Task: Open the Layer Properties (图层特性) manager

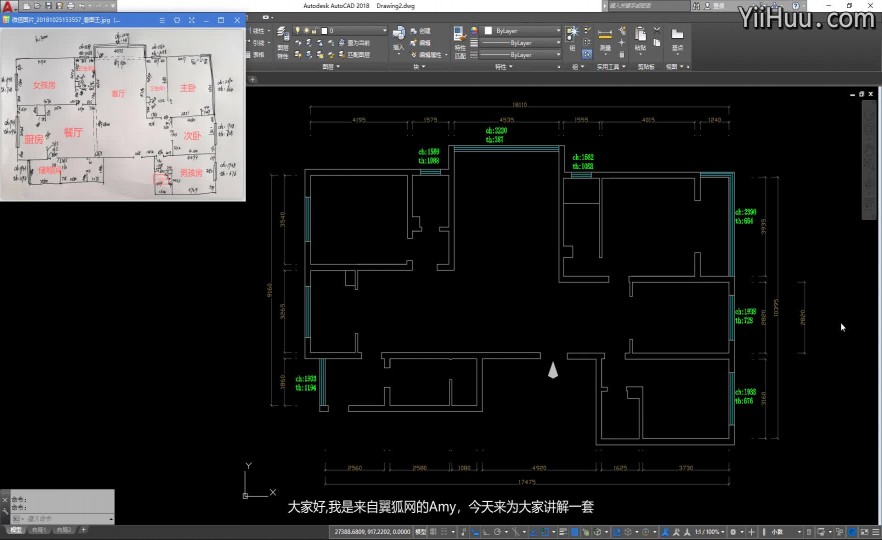Action: (283, 42)
